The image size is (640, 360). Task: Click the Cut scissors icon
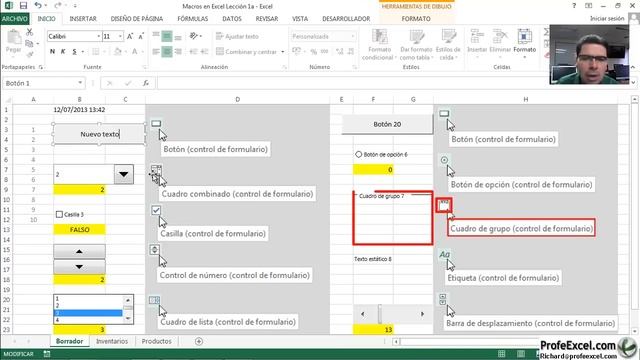[x=29, y=32]
